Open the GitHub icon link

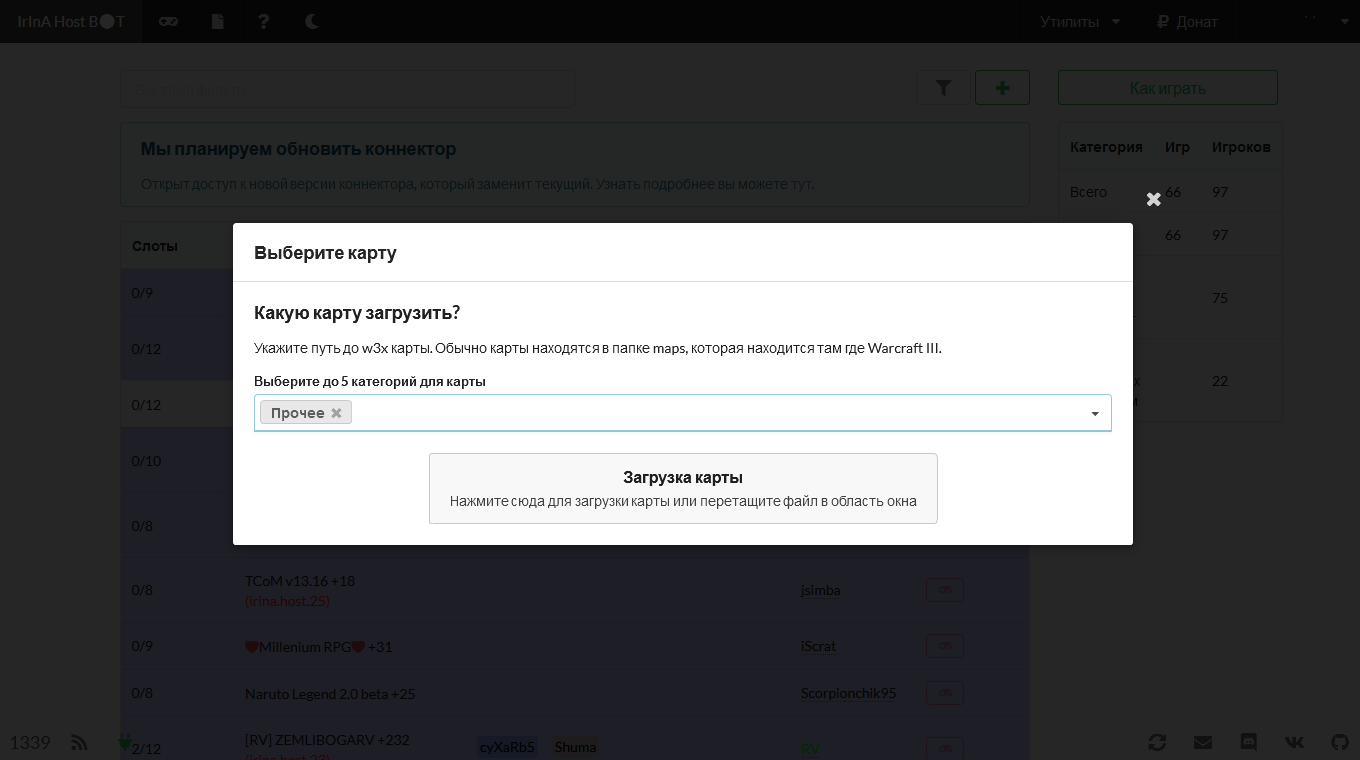point(1340,742)
